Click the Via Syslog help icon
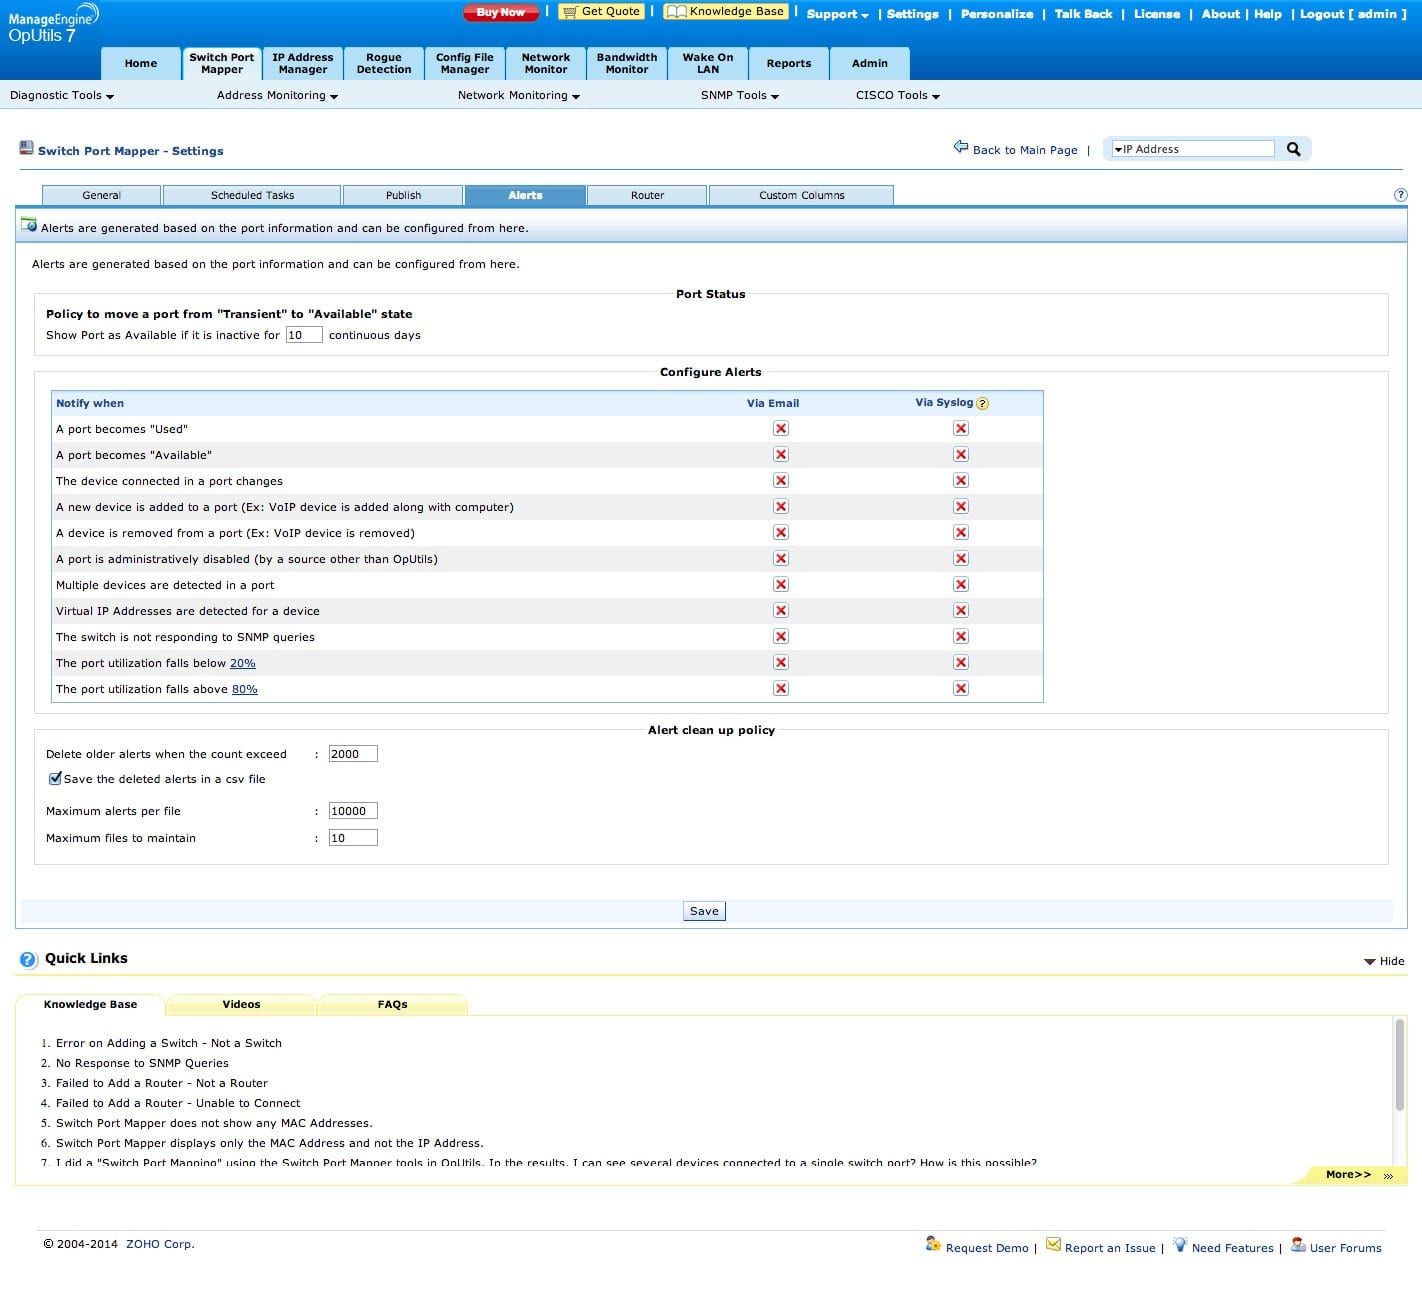 (x=982, y=403)
